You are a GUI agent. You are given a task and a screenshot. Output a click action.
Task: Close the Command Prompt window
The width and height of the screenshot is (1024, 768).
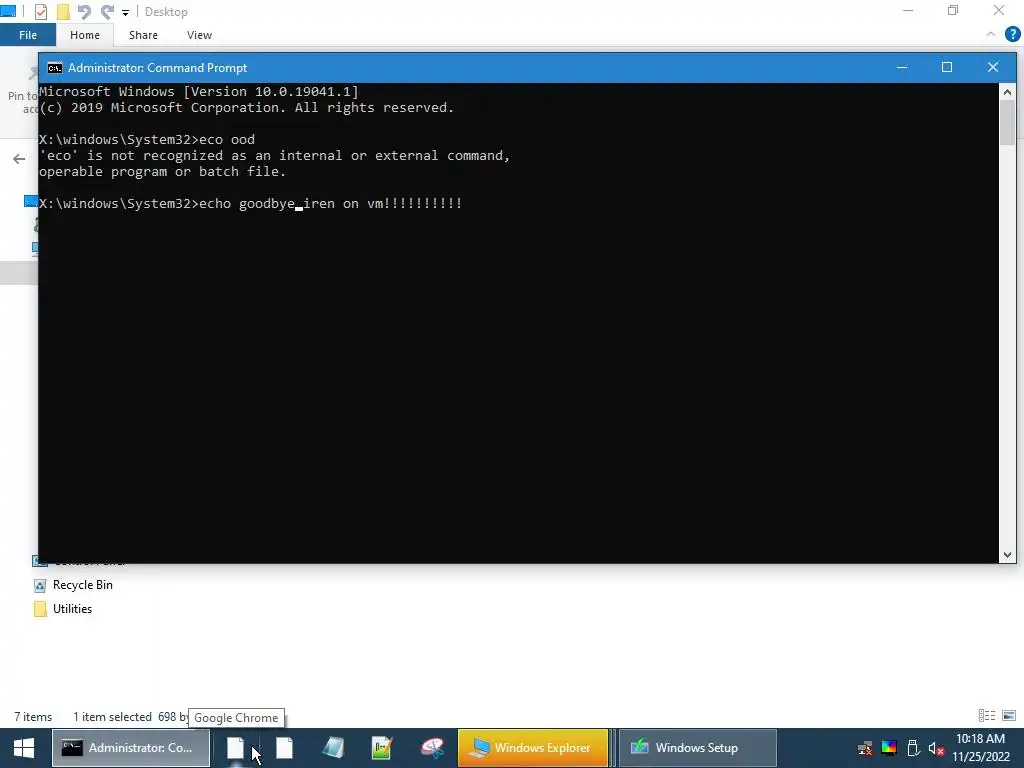993,67
